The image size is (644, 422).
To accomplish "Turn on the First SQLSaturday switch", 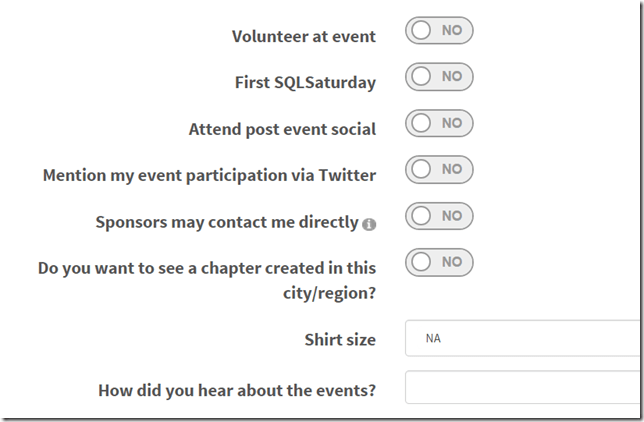I will (x=439, y=77).
